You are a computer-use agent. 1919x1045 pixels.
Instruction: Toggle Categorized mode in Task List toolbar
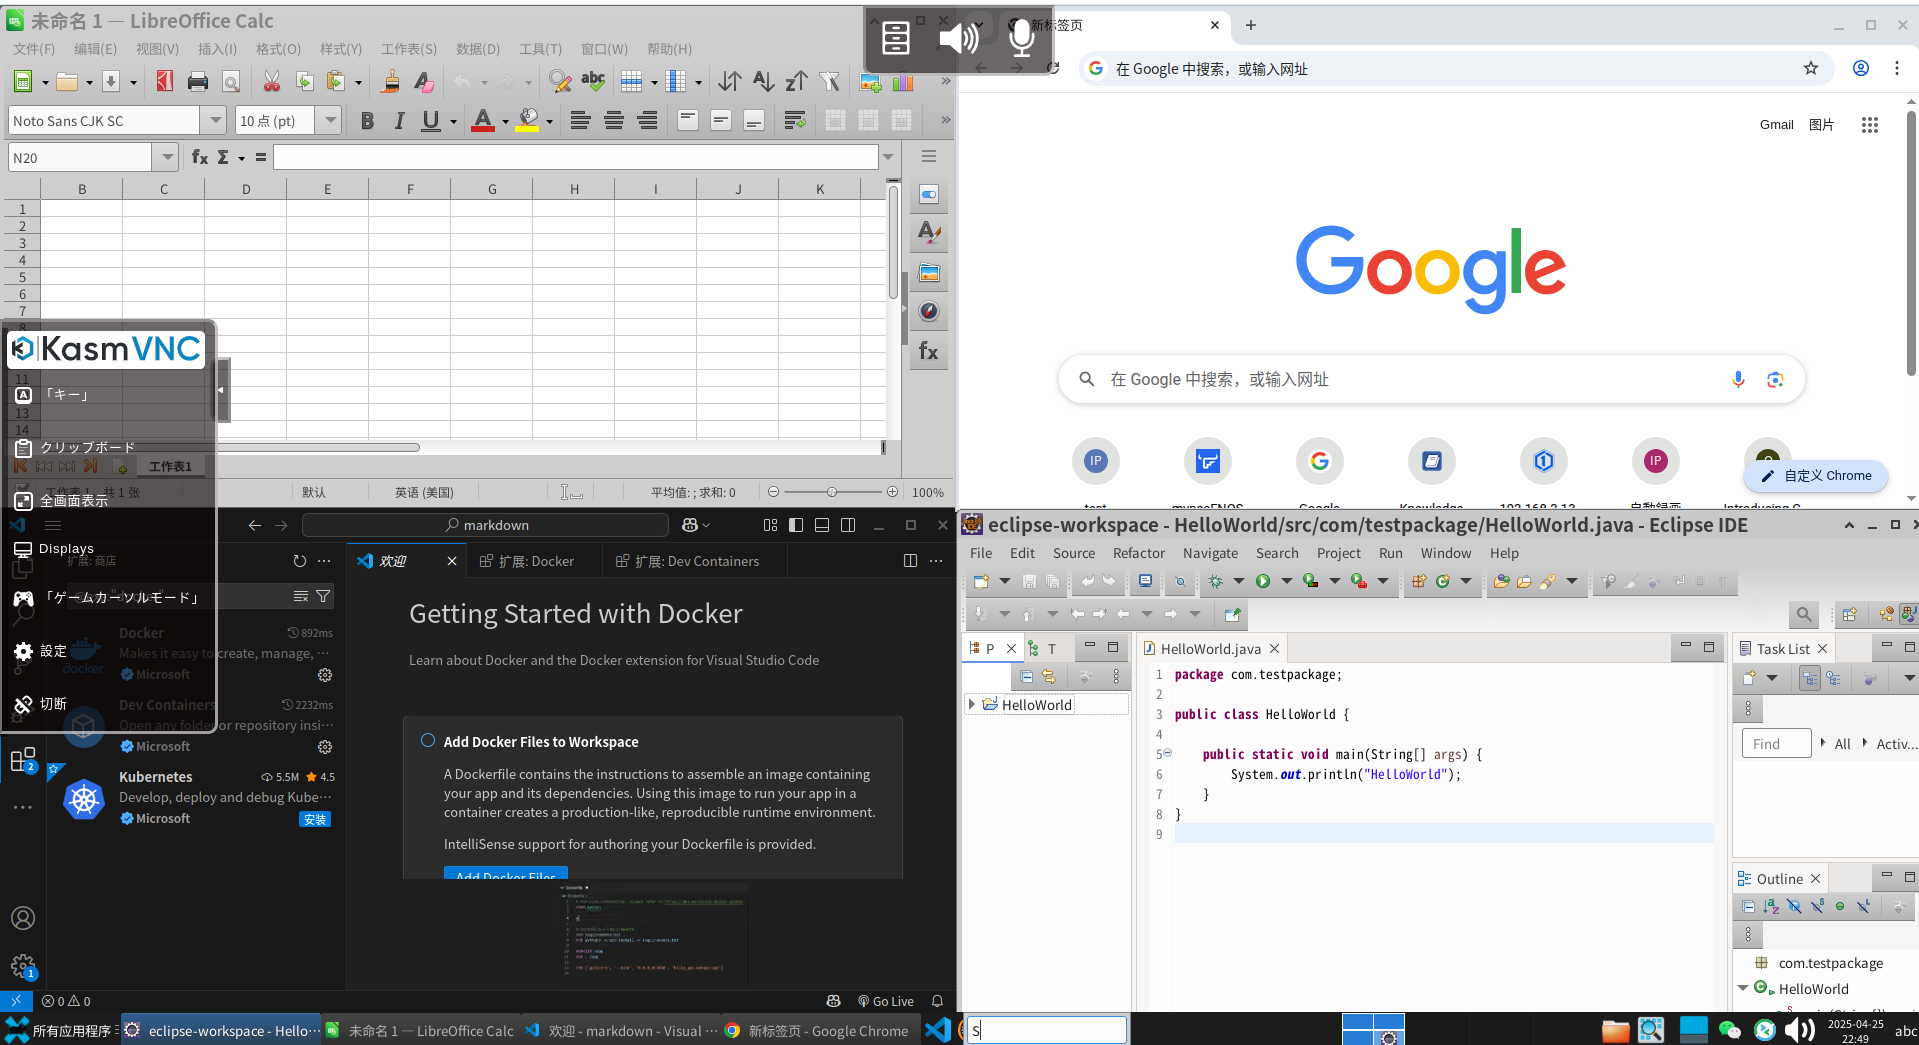1810,678
